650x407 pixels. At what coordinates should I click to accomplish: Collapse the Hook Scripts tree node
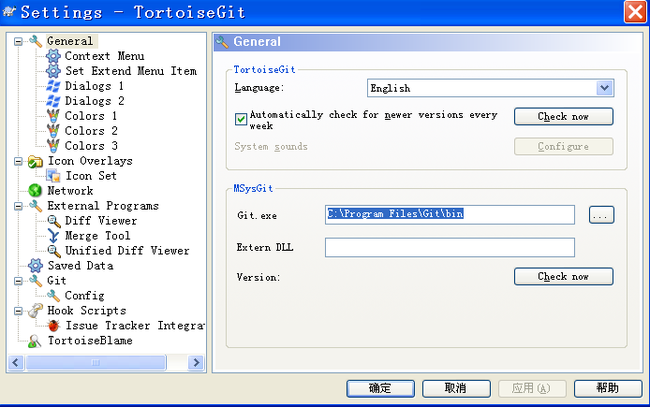point(18,310)
